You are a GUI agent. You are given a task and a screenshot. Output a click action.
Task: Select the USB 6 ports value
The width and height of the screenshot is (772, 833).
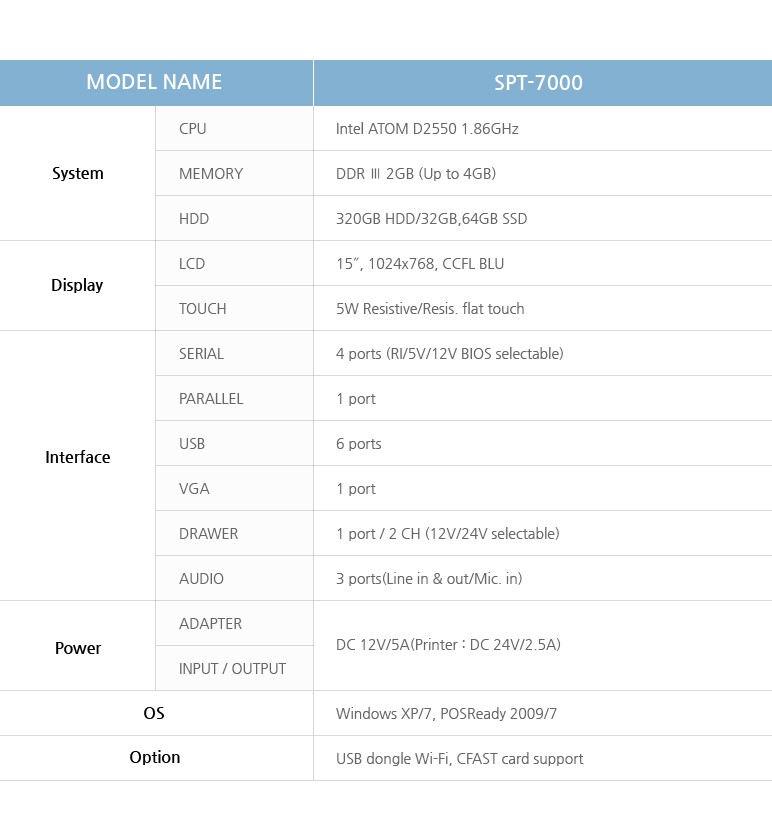coord(359,444)
